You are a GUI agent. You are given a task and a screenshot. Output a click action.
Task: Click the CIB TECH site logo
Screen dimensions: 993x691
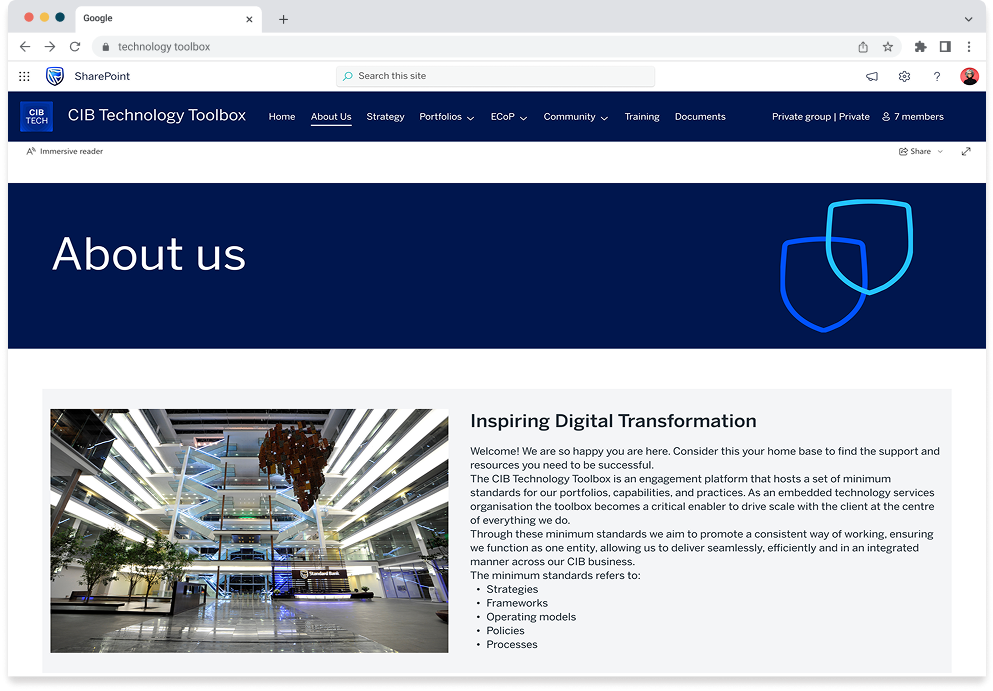tap(37, 116)
